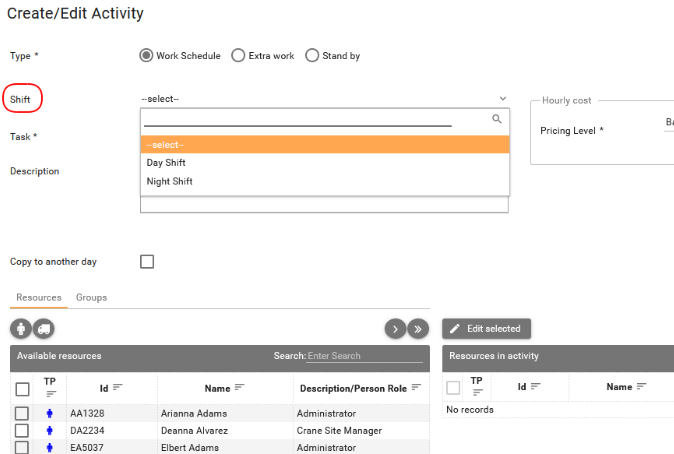Viewport: 674px width, 454px height.
Task: Collapse the Shift dropdown using its chevron
Action: (502, 99)
